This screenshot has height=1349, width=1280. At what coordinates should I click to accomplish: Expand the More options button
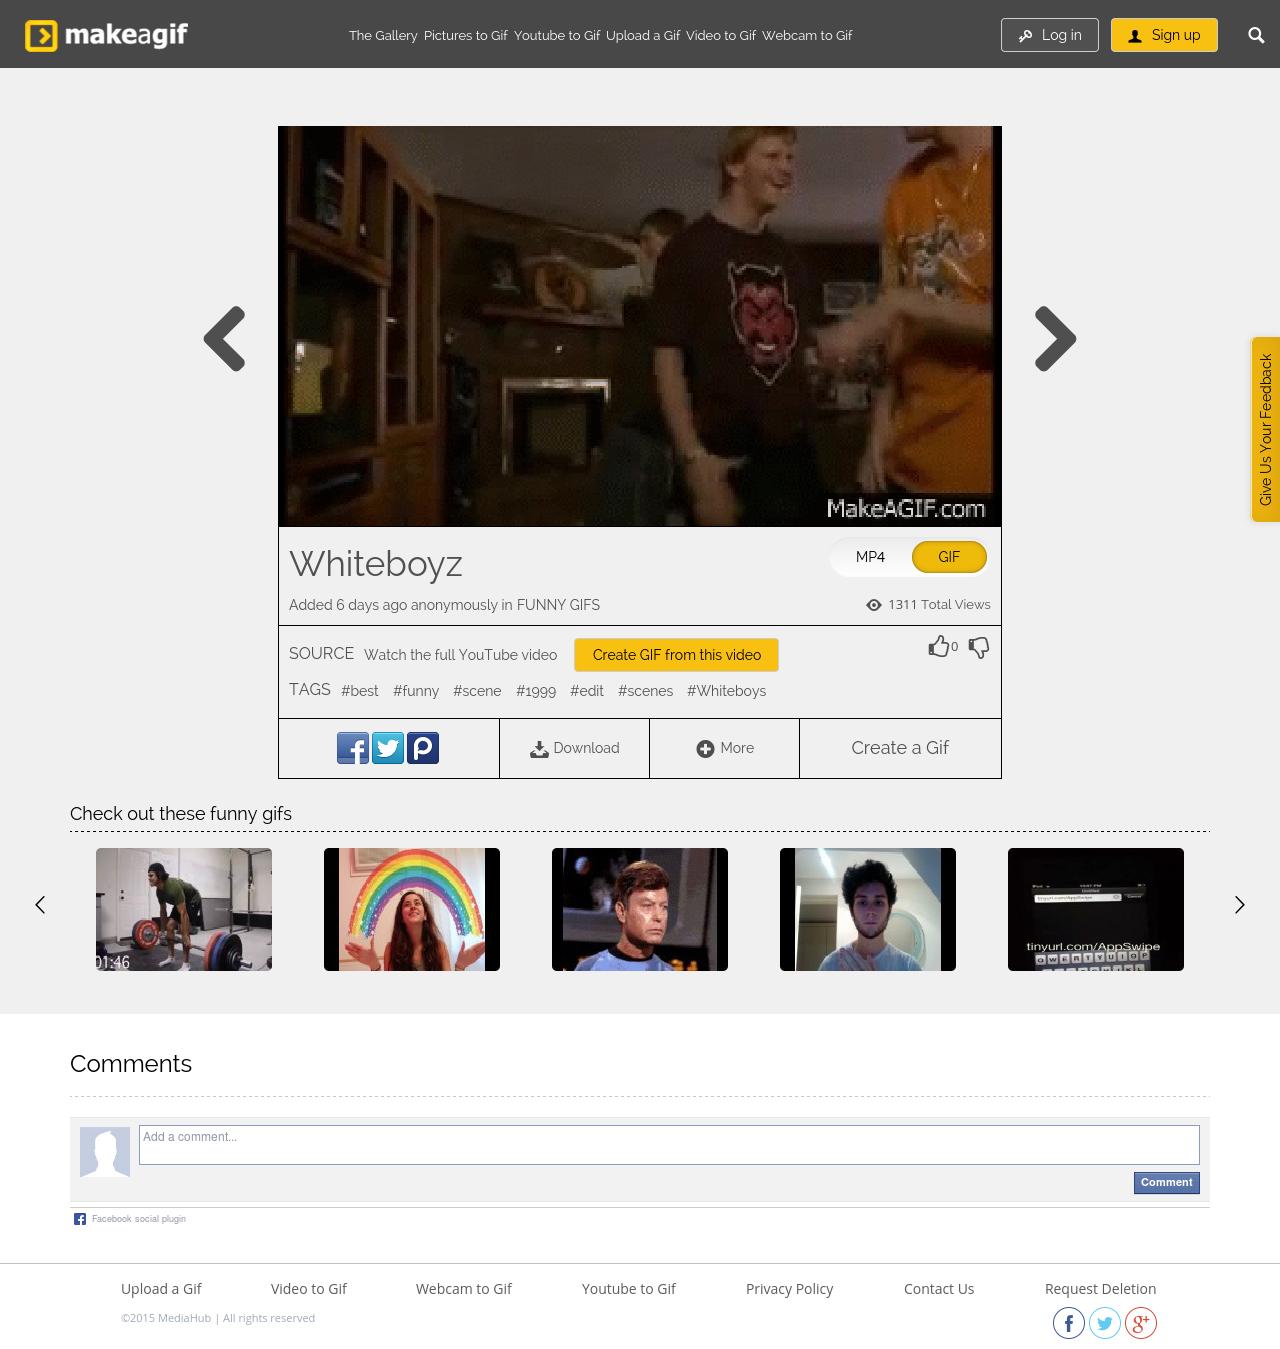point(725,748)
